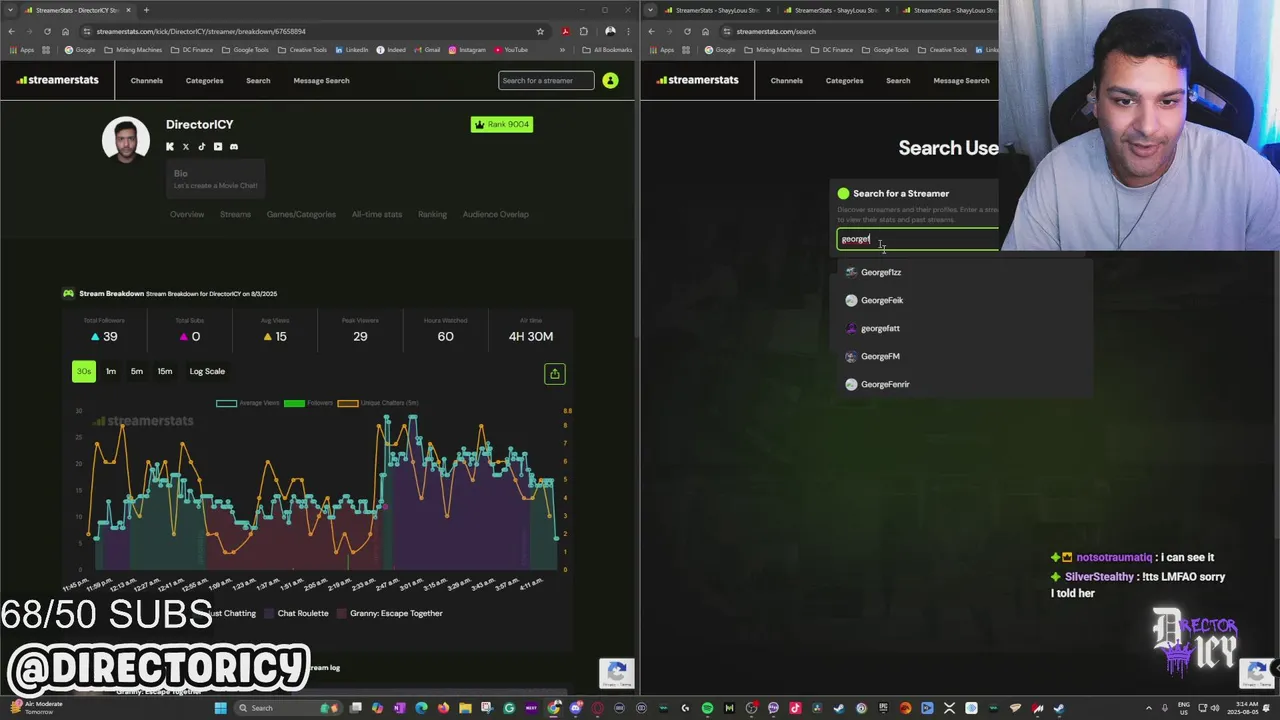Open Mining Machines bookmark folder in left window

pos(133,50)
